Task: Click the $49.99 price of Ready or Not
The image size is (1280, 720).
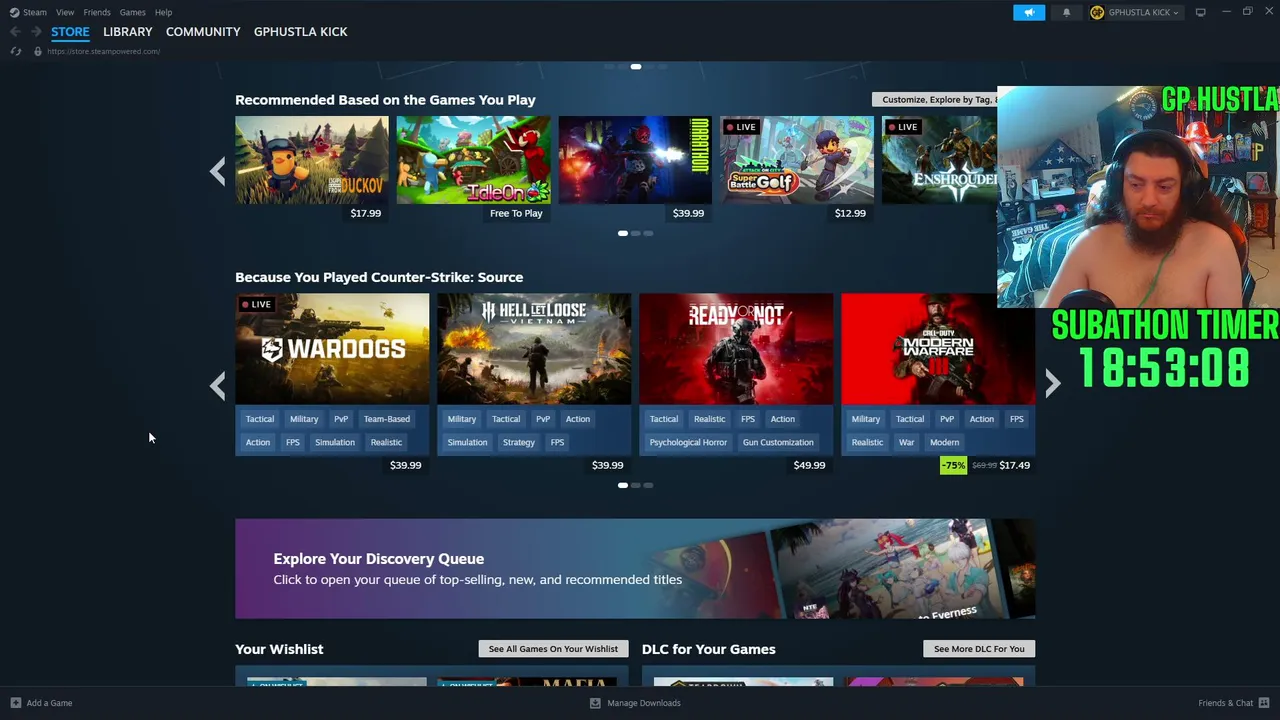Action: coord(809,465)
